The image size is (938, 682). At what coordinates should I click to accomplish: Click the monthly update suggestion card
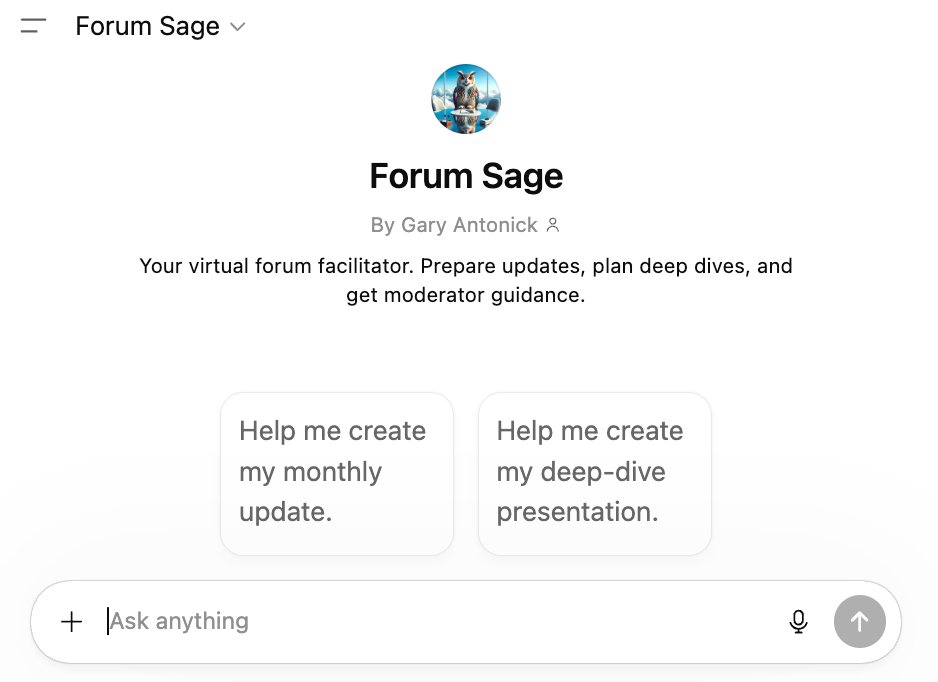pyautogui.click(x=336, y=472)
